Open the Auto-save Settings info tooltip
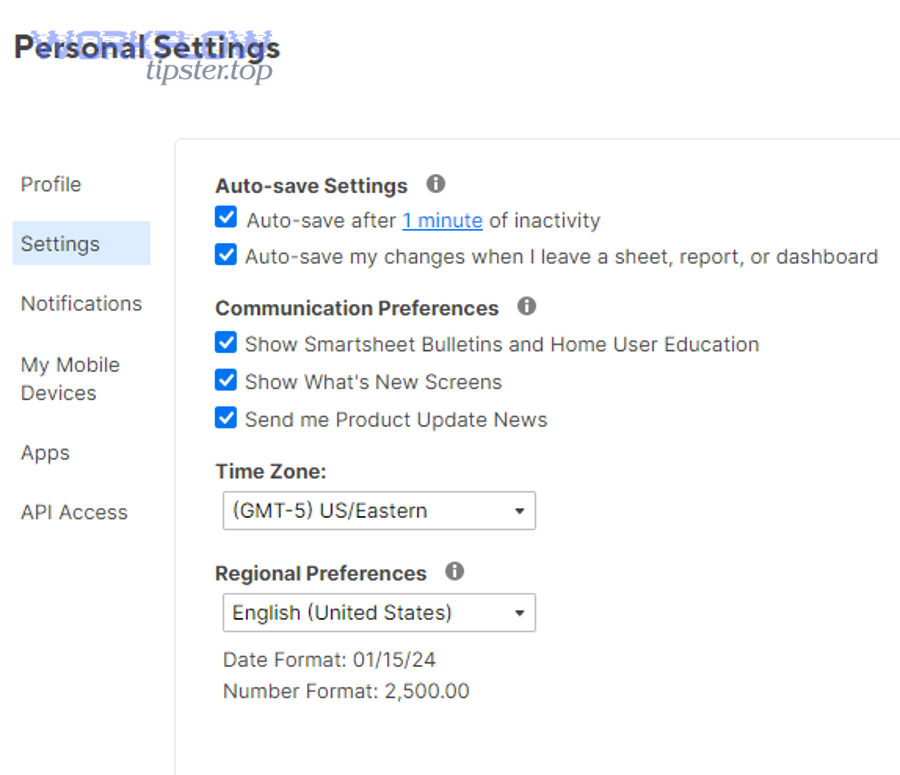Viewport: 900px width, 775px height. pyautogui.click(x=435, y=184)
